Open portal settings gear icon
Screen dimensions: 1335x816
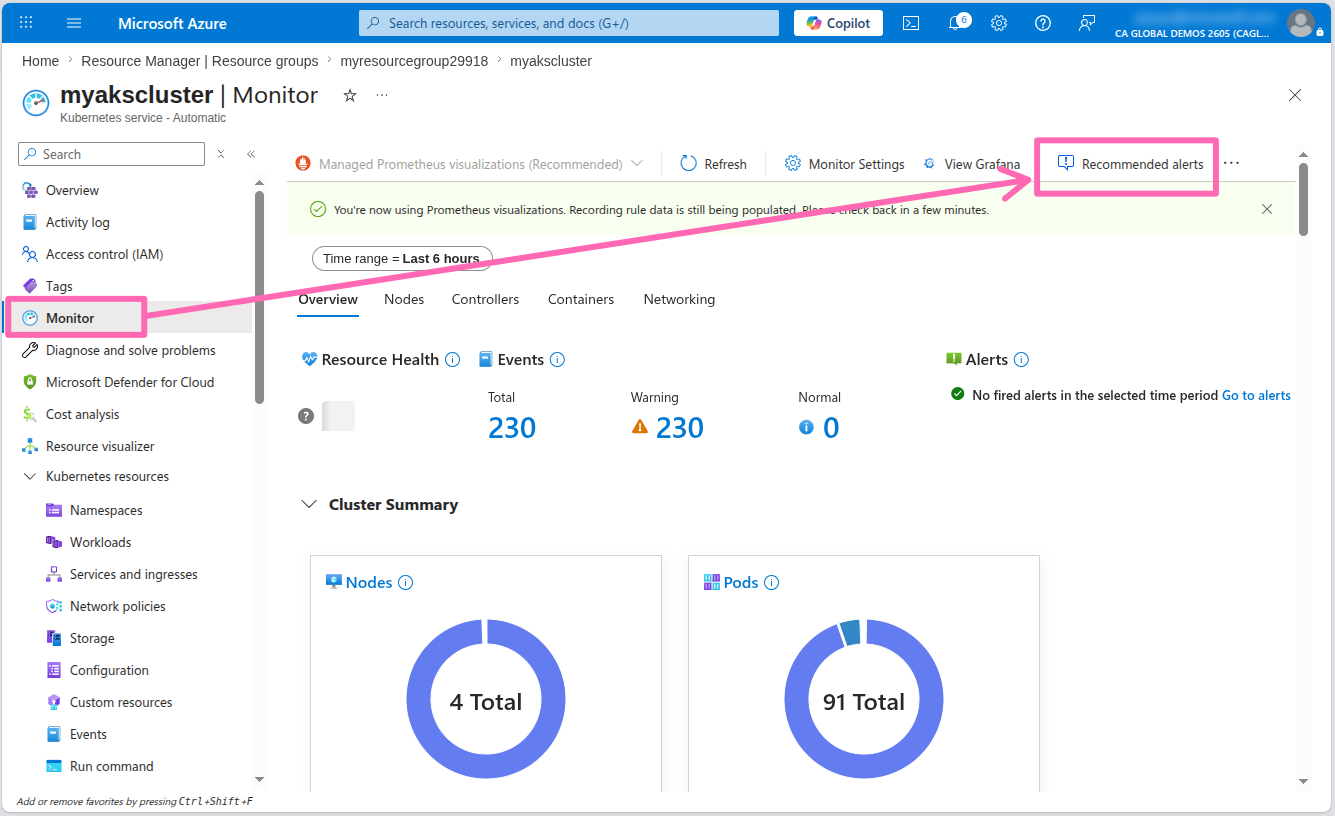click(999, 23)
